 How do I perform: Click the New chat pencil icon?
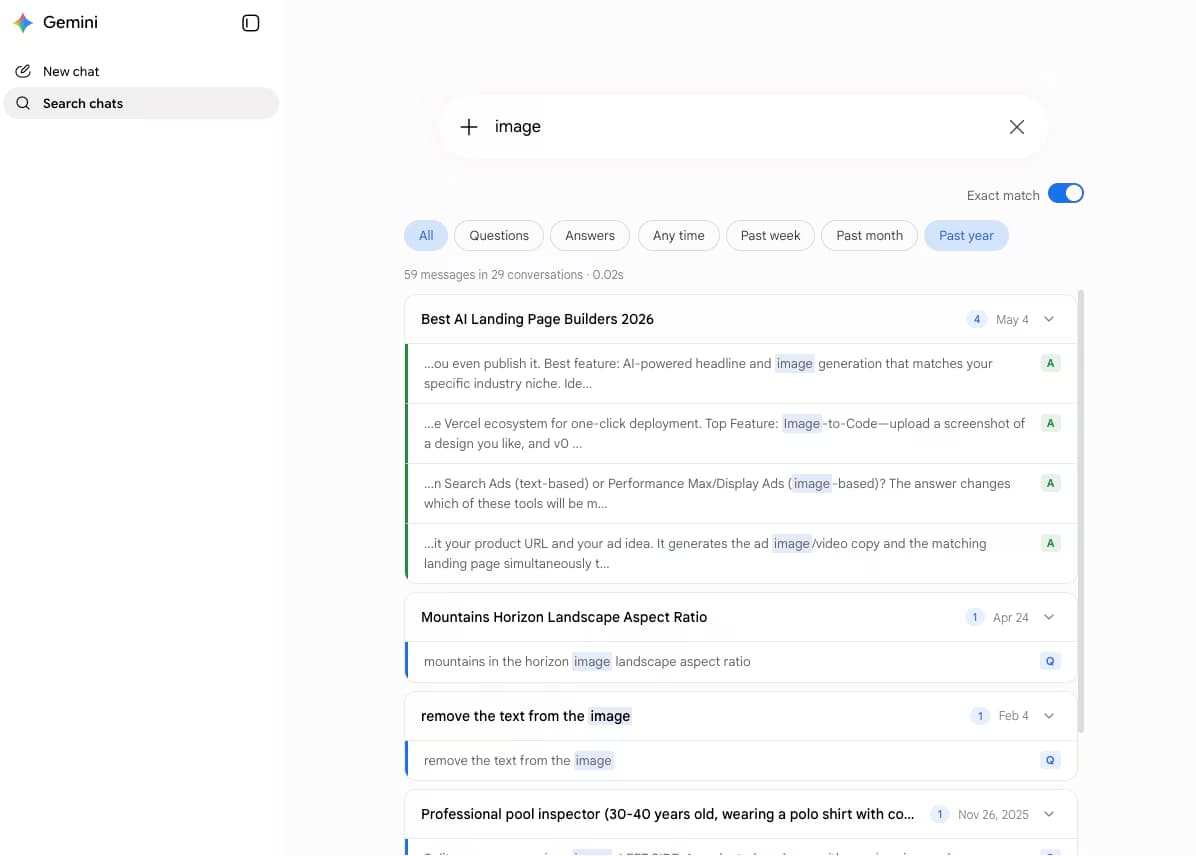pyautogui.click(x=23, y=71)
